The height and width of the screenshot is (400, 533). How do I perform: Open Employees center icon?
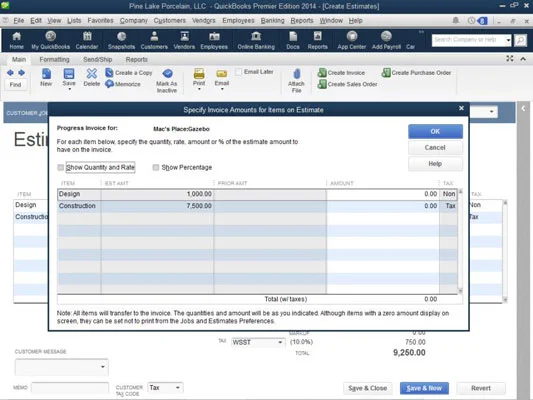[214, 40]
